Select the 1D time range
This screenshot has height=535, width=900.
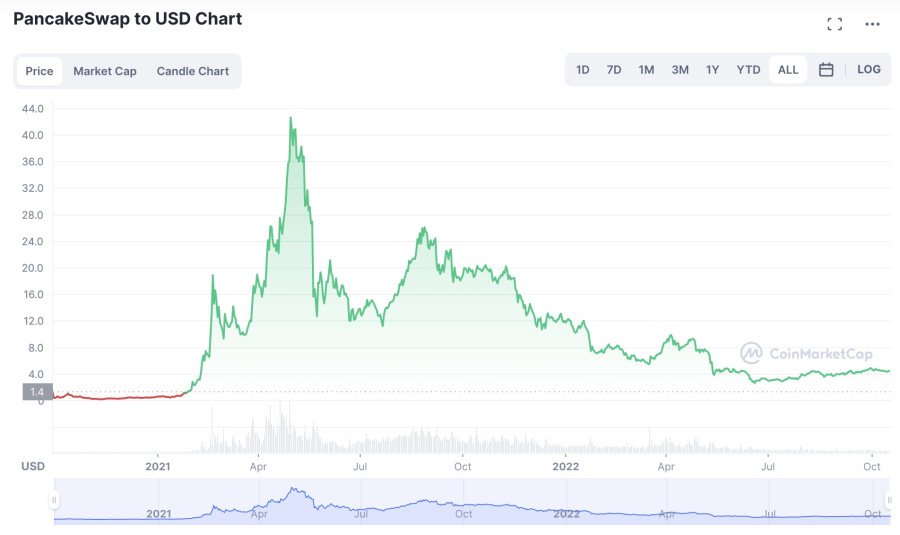583,70
